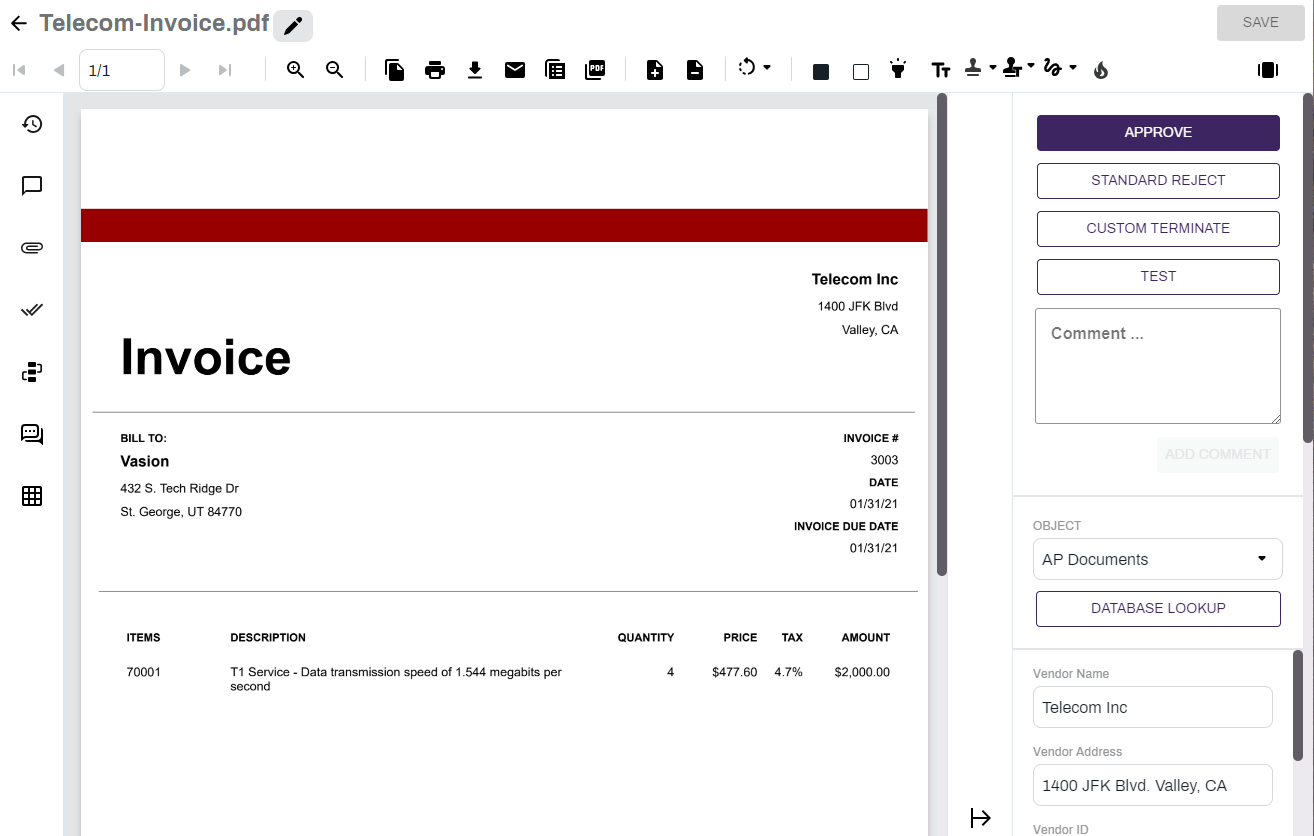
Task: Click the STANDARD REJECT button
Action: pyautogui.click(x=1158, y=181)
